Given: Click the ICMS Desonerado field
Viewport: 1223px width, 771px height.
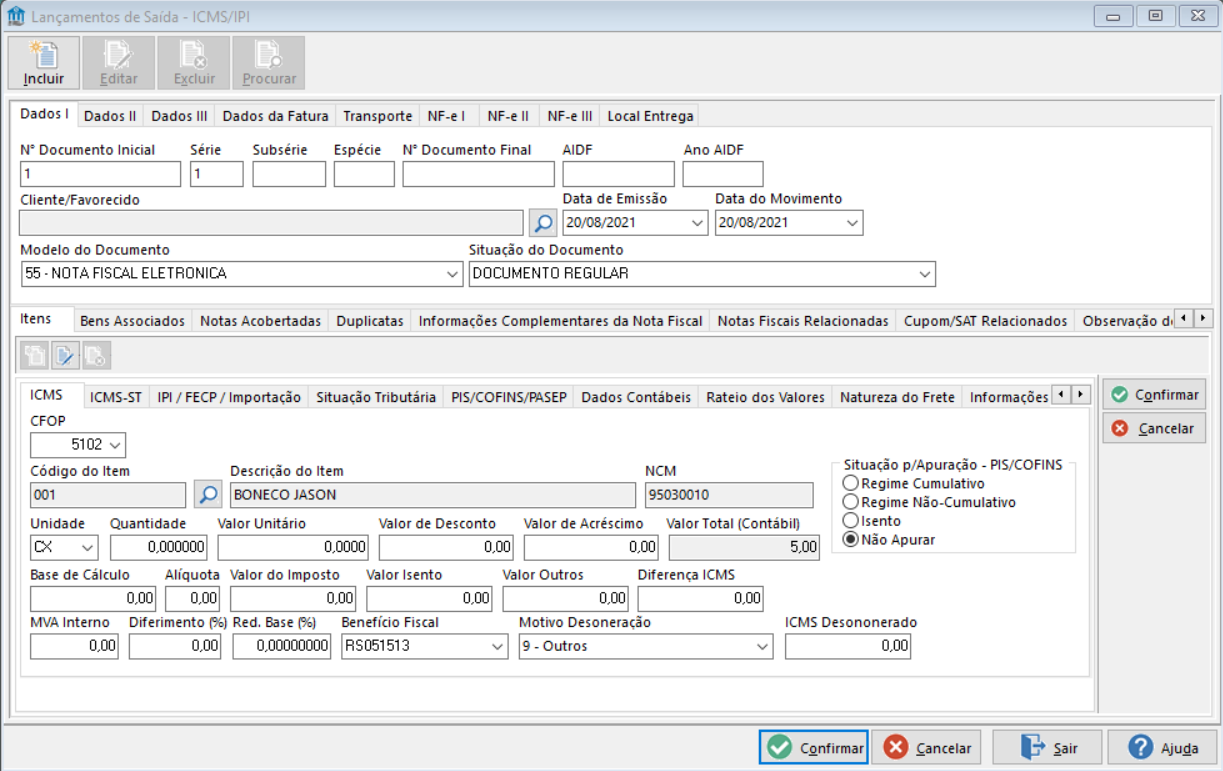Looking at the screenshot, I should [848, 646].
